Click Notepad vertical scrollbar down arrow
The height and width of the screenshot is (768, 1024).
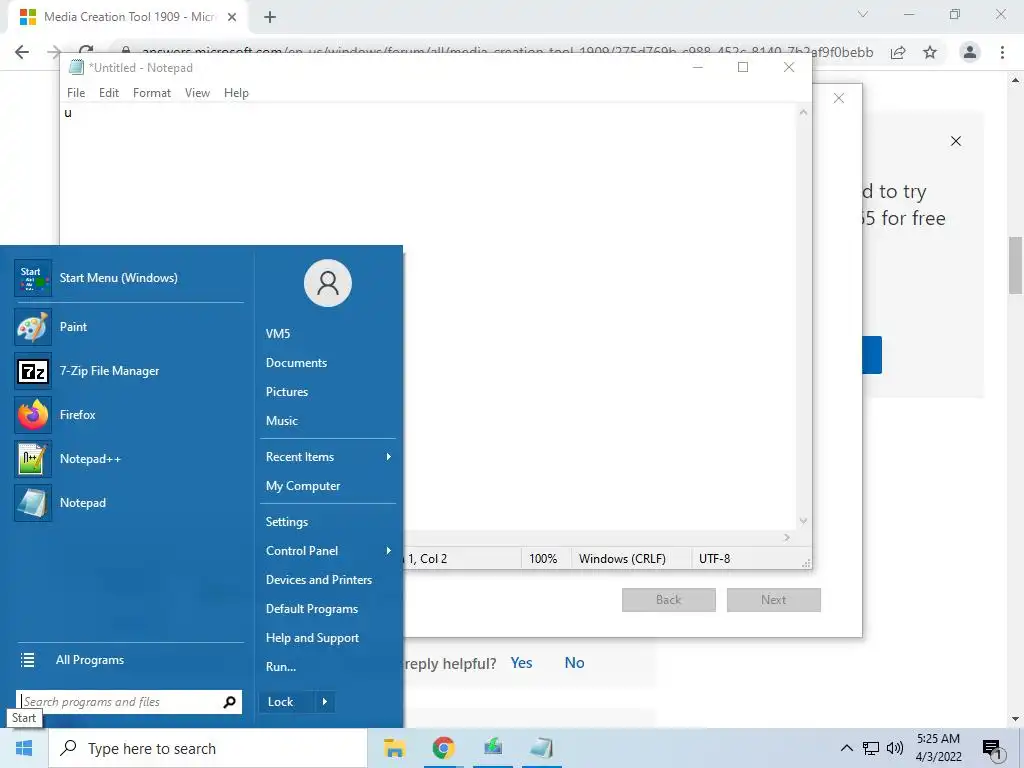(803, 521)
